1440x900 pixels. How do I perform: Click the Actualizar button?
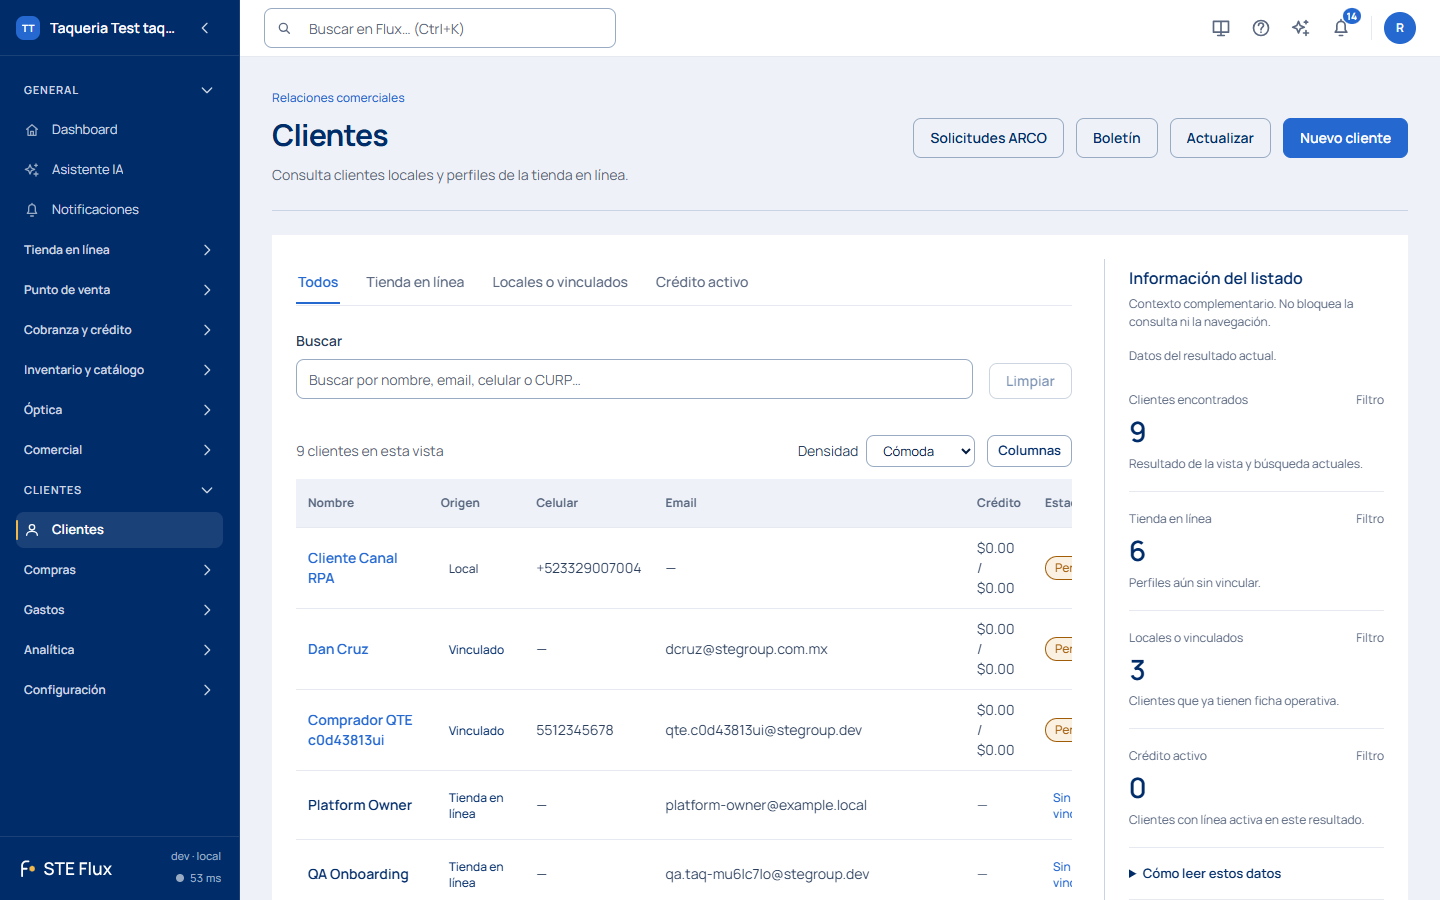click(x=1220, y=138)
